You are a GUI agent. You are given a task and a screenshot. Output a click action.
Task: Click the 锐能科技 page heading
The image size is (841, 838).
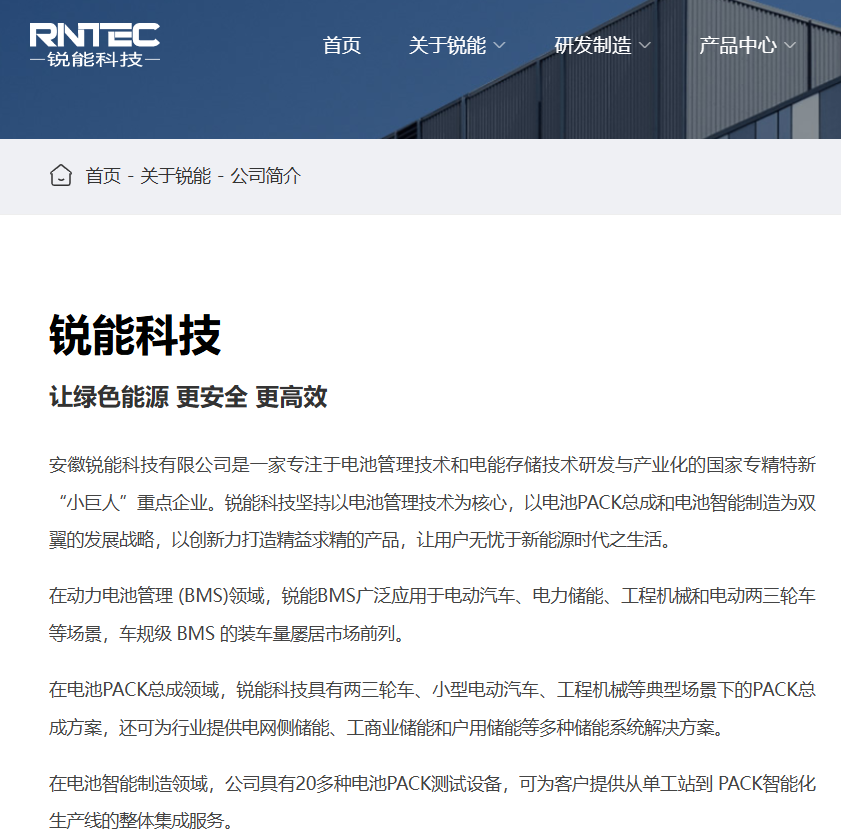[135, 335]
